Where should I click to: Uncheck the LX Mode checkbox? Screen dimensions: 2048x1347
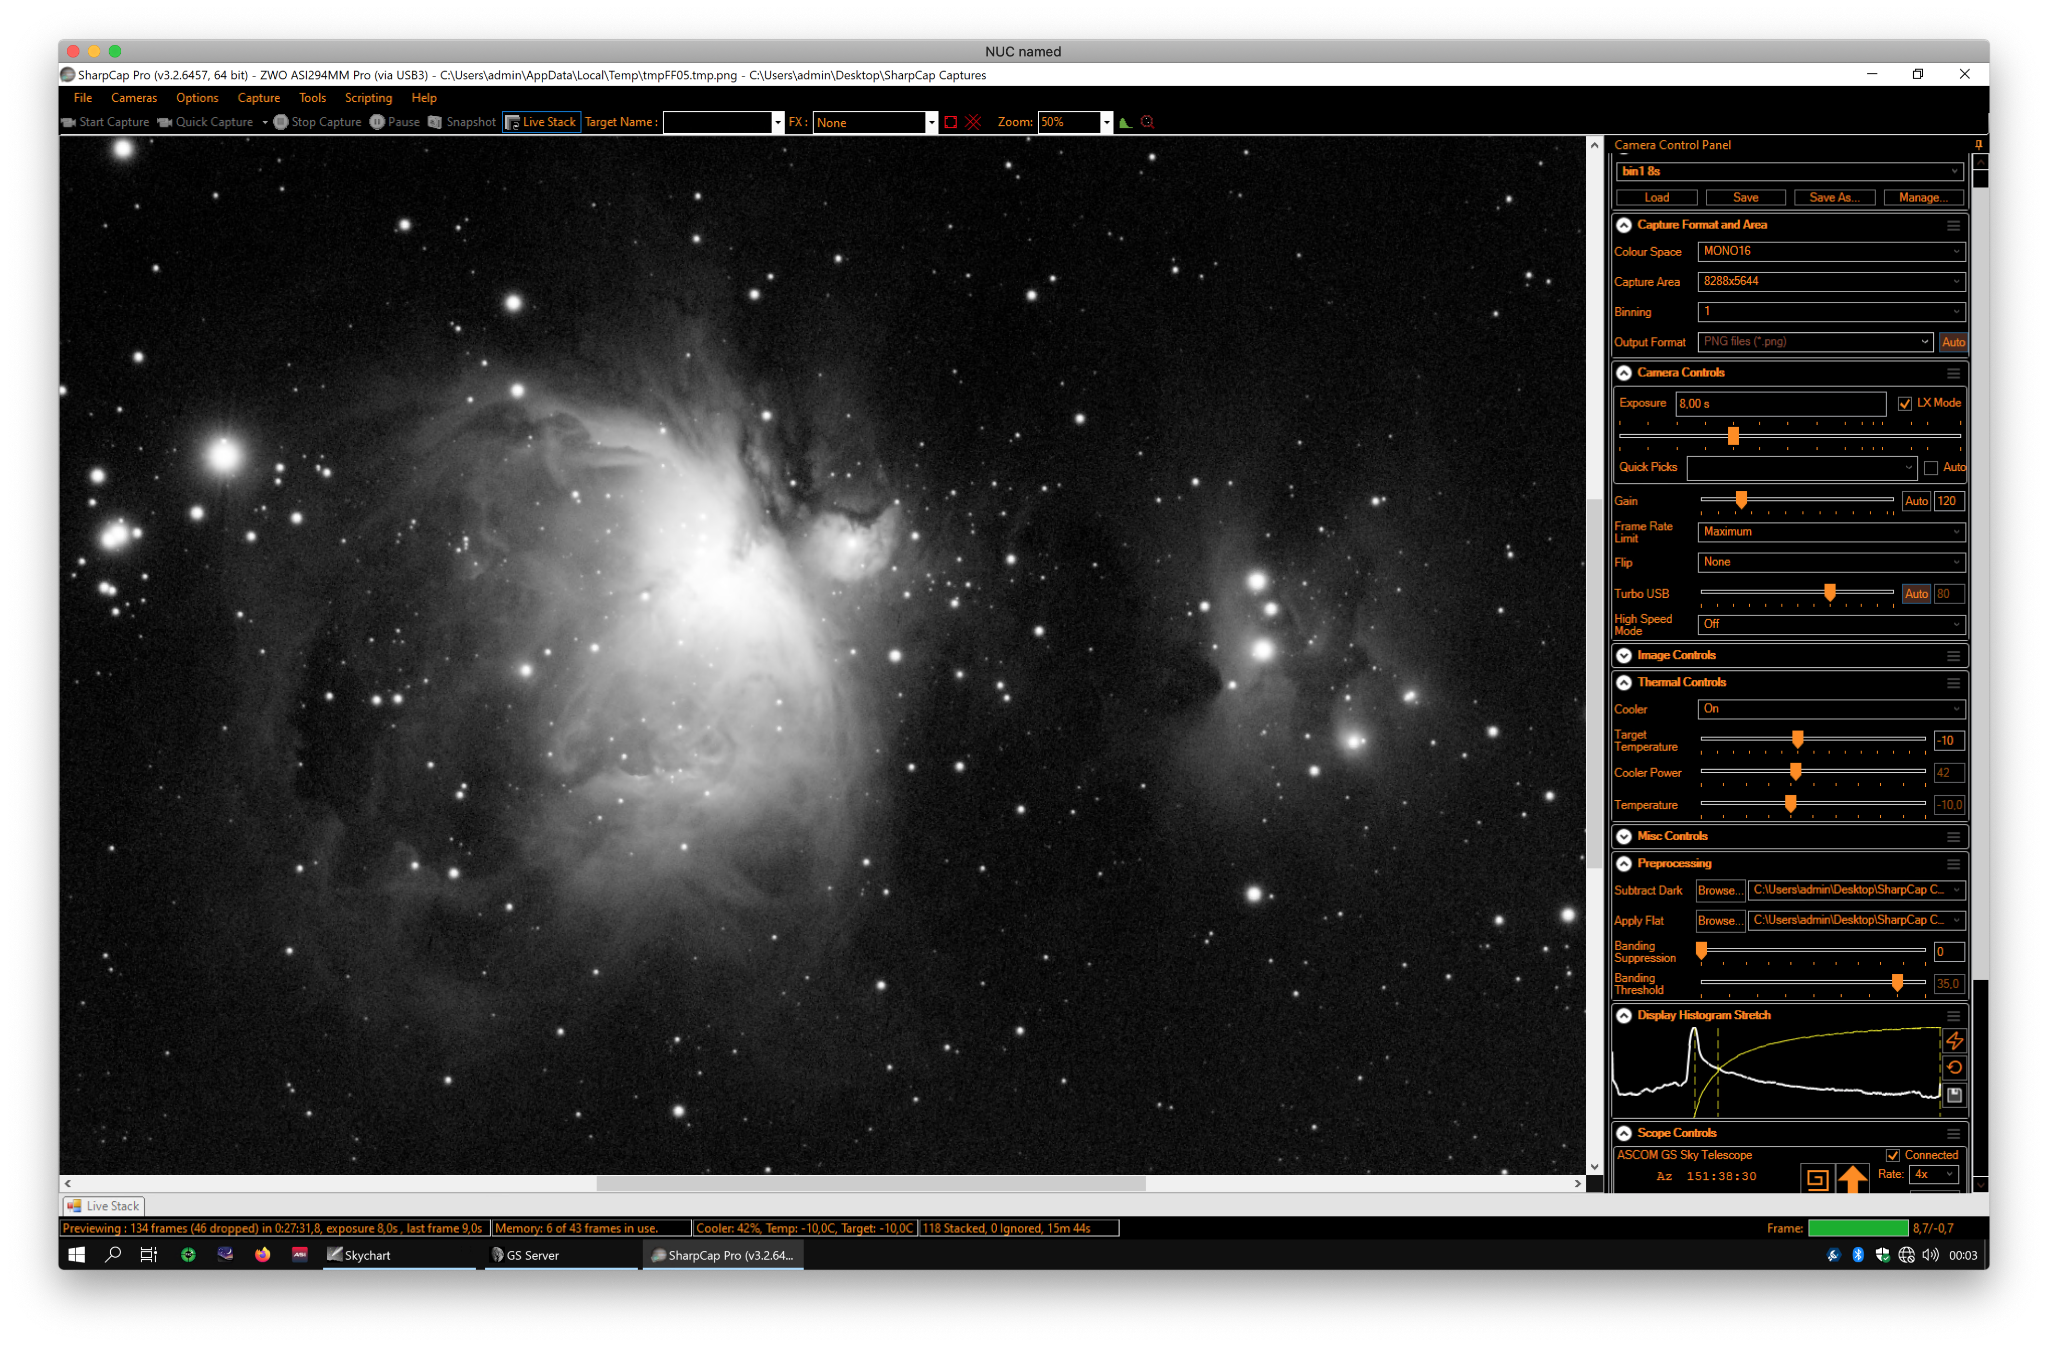tap(1905, 403)
